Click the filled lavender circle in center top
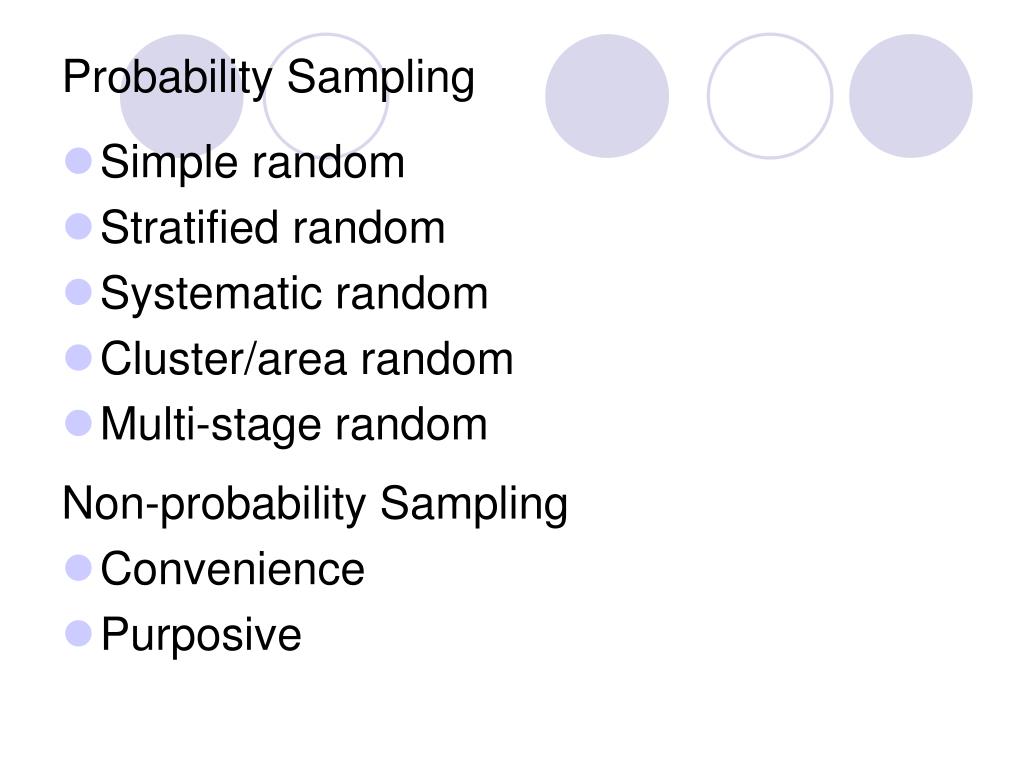Screen dimensions: 1024x768 (607, 96)
